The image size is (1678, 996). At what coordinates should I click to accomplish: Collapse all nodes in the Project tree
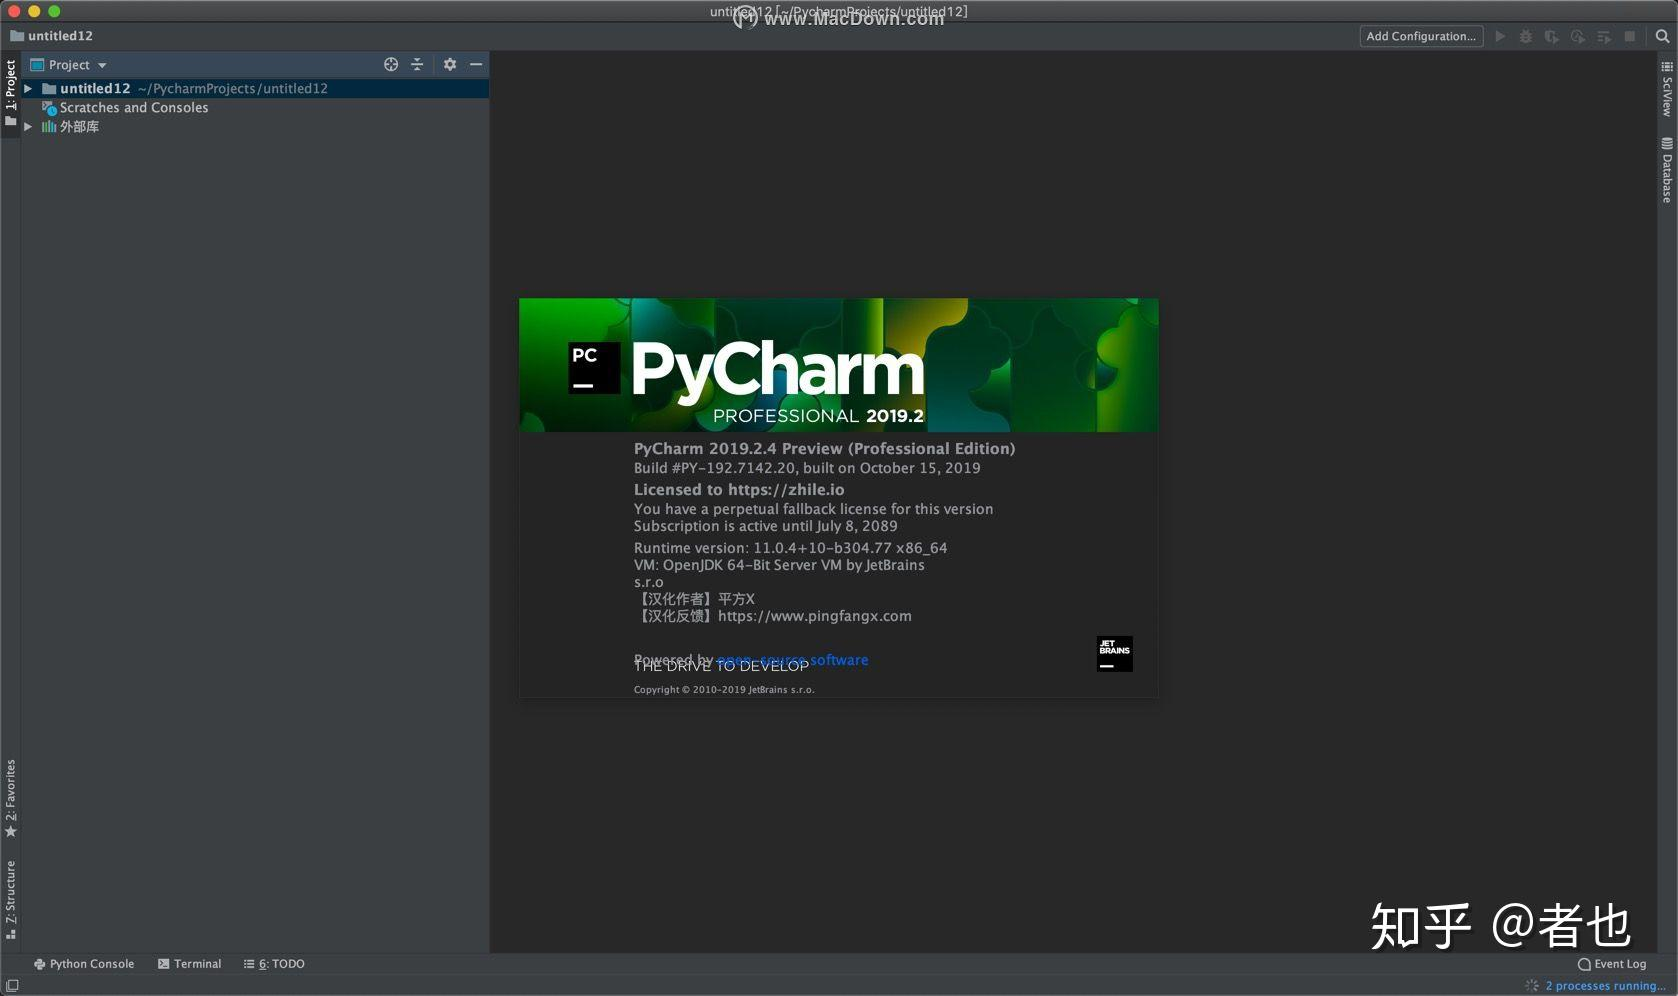click(x=418, y=64)
